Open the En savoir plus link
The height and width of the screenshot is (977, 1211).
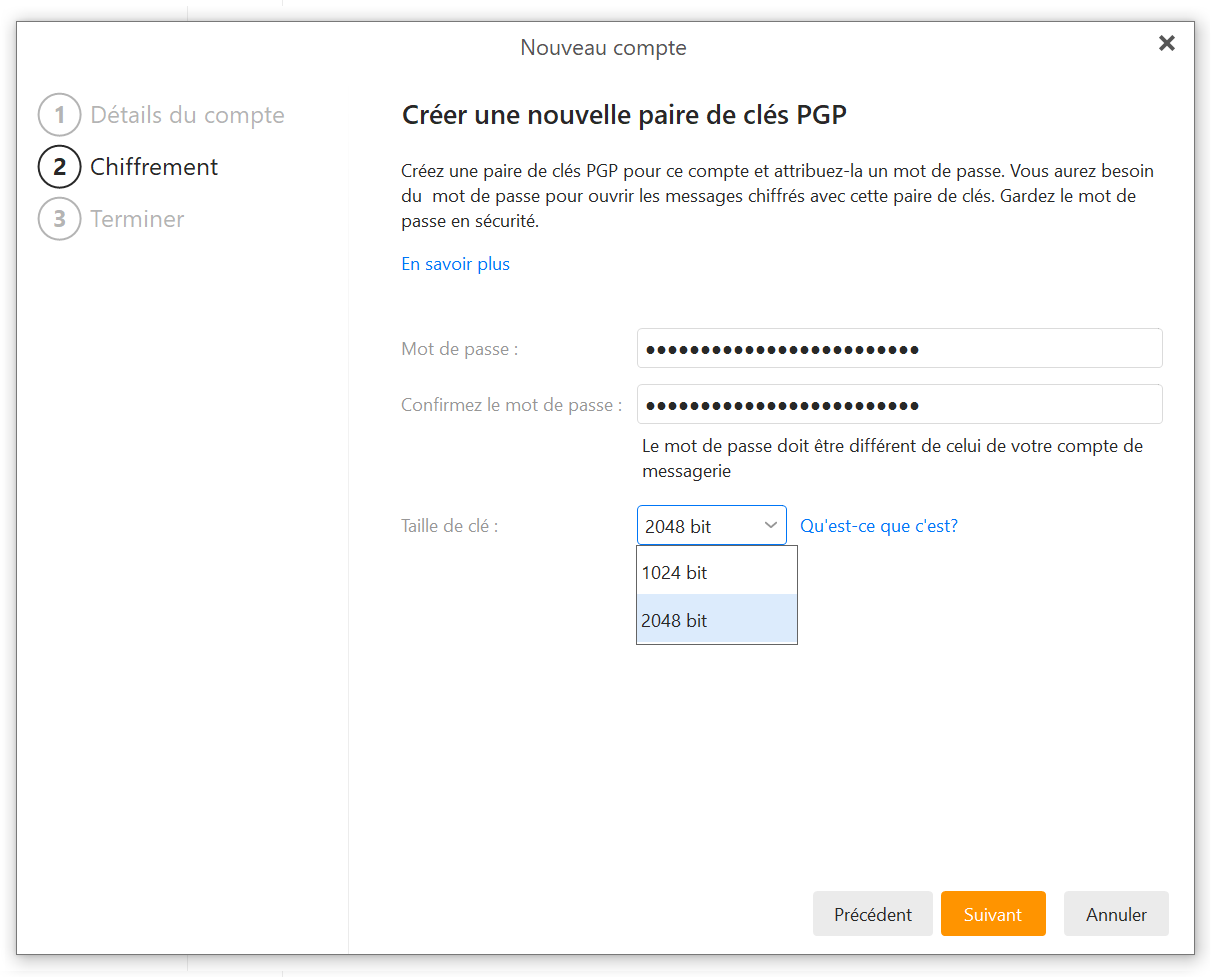455,264
